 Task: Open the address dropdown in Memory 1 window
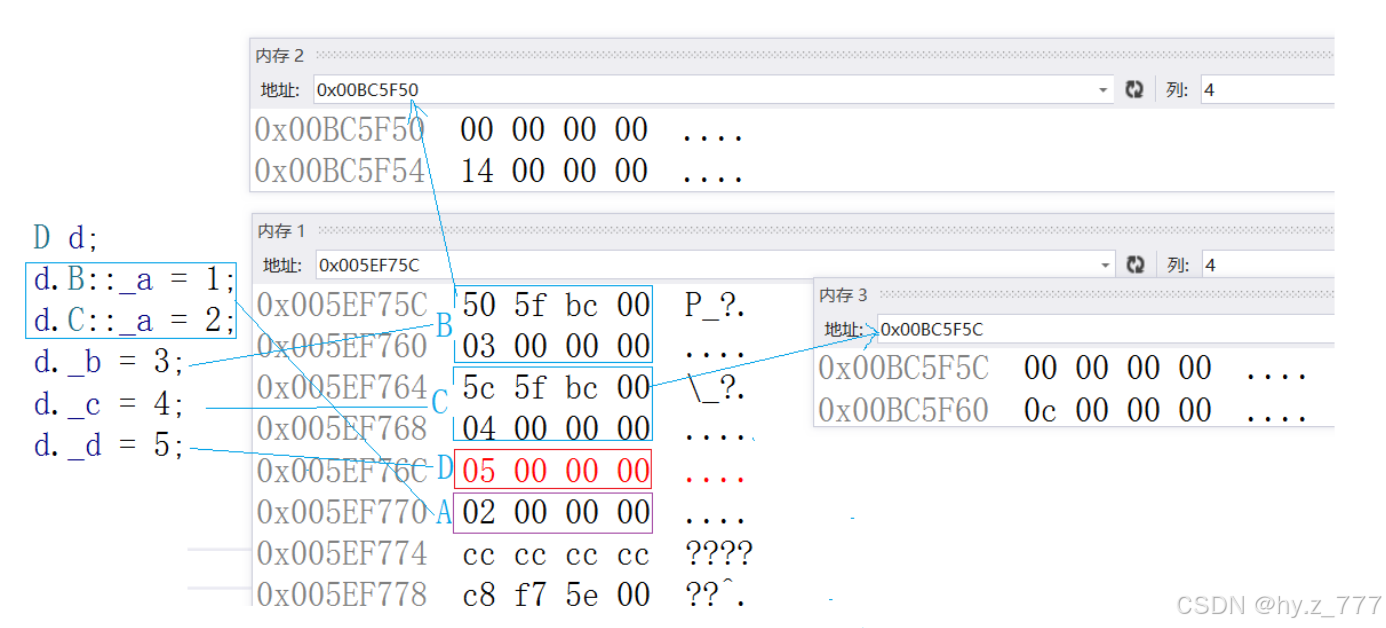click(x=1104, y=265)
